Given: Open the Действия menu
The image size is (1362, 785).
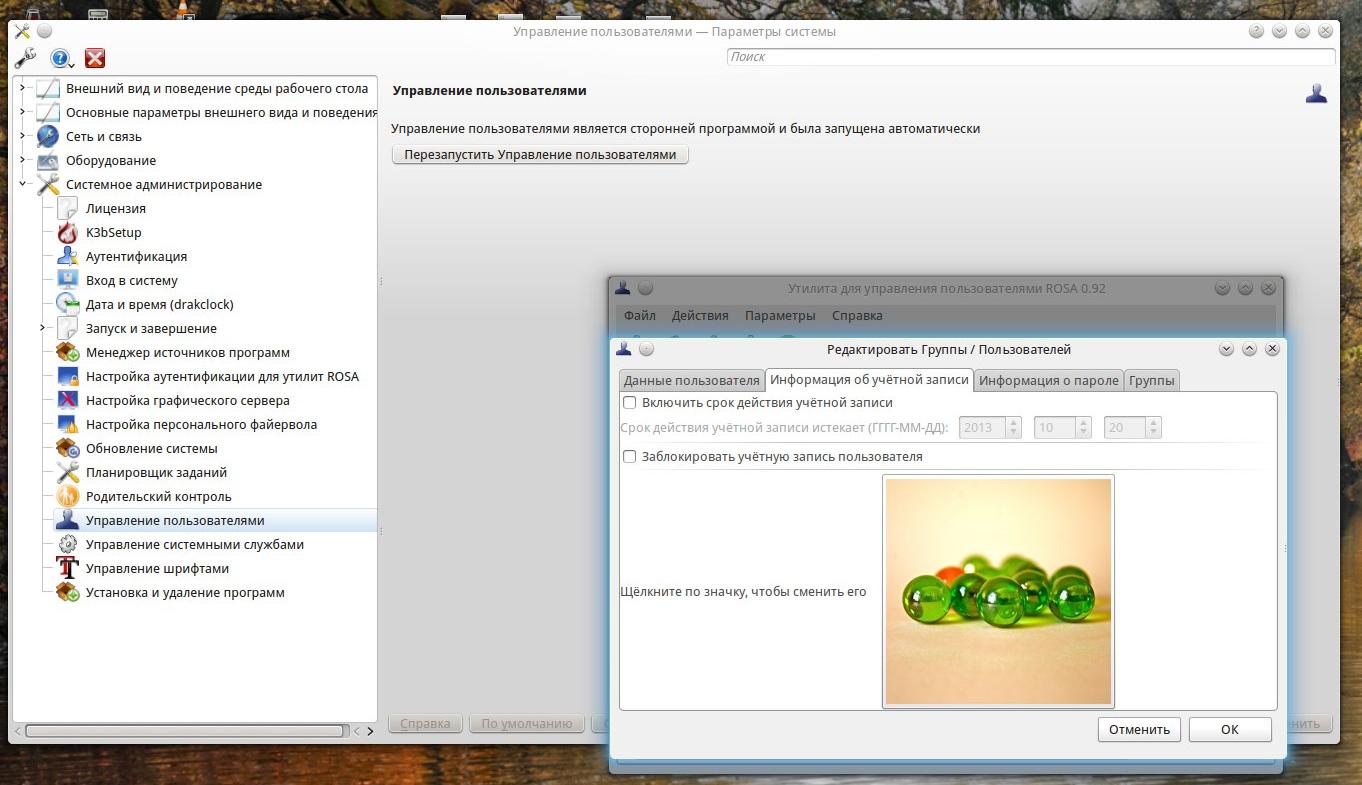Looking at the screenshot, I should click(700, 316).
